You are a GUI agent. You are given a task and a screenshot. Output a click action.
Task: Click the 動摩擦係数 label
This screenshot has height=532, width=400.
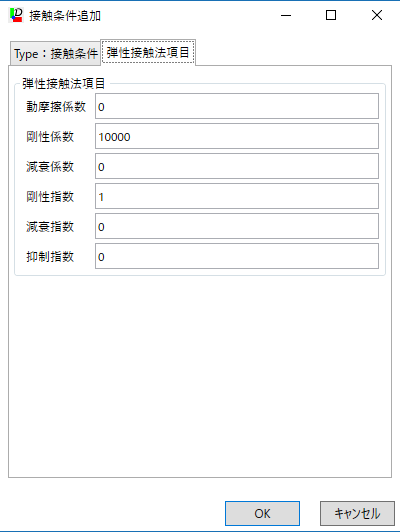(56, 107)
